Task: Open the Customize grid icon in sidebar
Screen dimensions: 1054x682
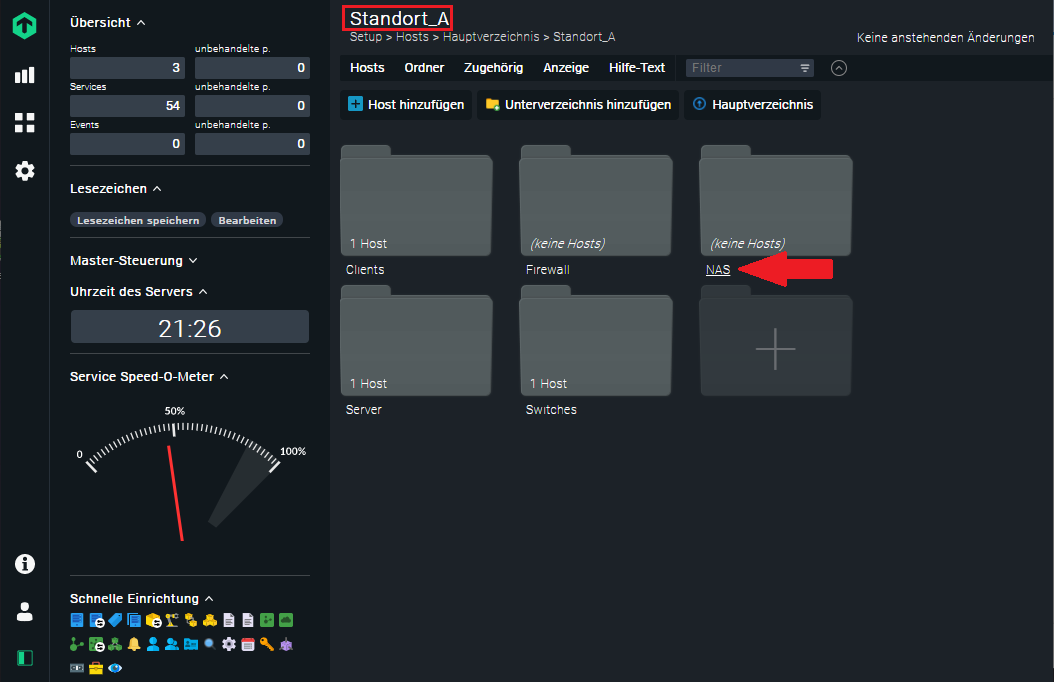Action: (24, 123)
